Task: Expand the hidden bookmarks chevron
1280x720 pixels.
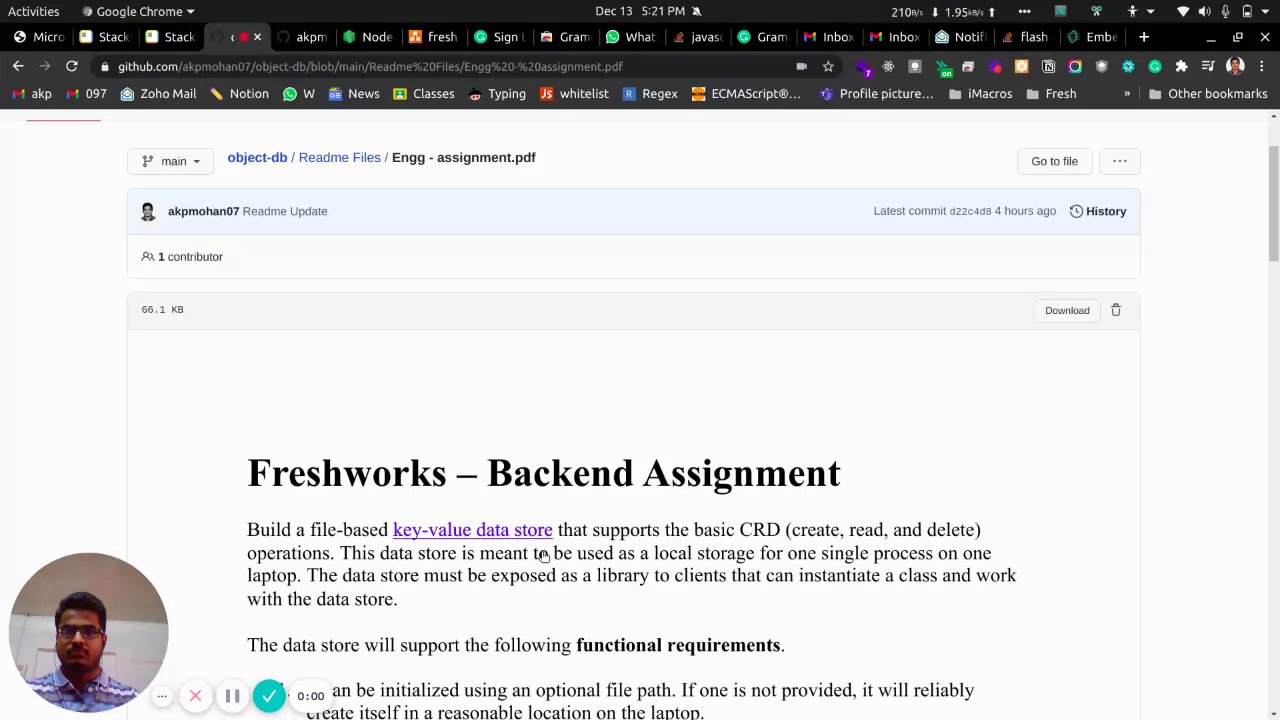Action: [1127, 94]
